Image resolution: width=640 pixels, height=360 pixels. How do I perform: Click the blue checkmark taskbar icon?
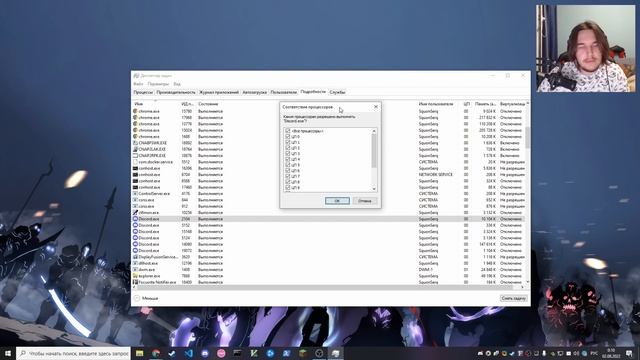coord(172,353)
